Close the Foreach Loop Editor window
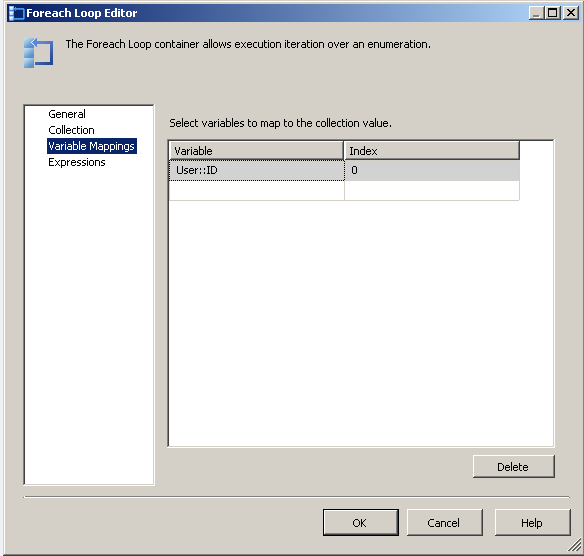The image size is (584, 556). pyautogui.click(x=571, y=13)
